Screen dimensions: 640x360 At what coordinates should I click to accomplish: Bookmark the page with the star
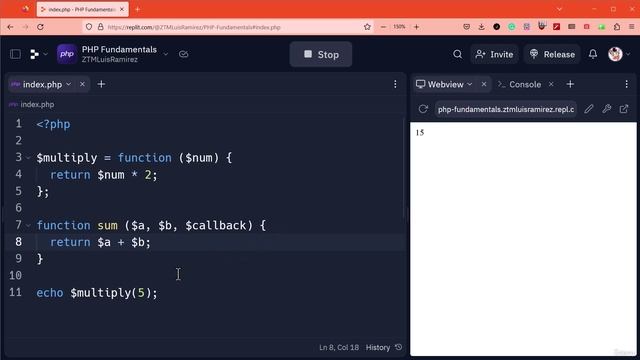[367, 27]
